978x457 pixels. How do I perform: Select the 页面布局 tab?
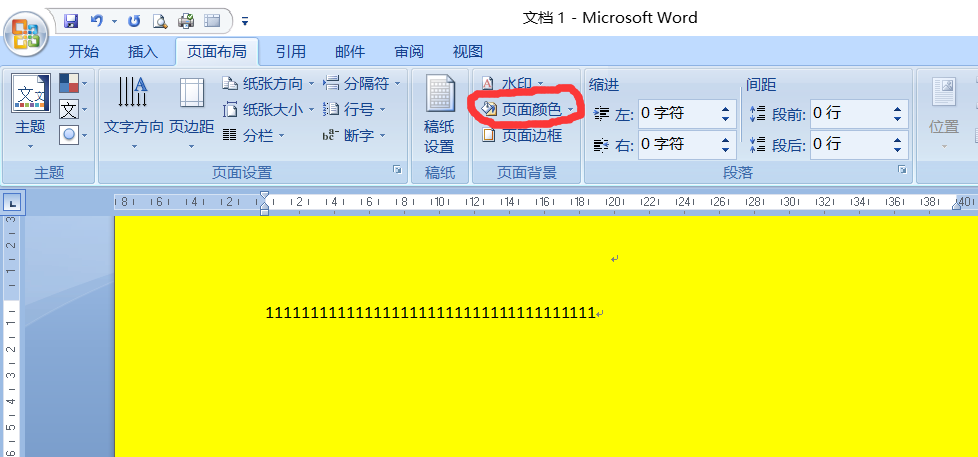click(217, 52)
